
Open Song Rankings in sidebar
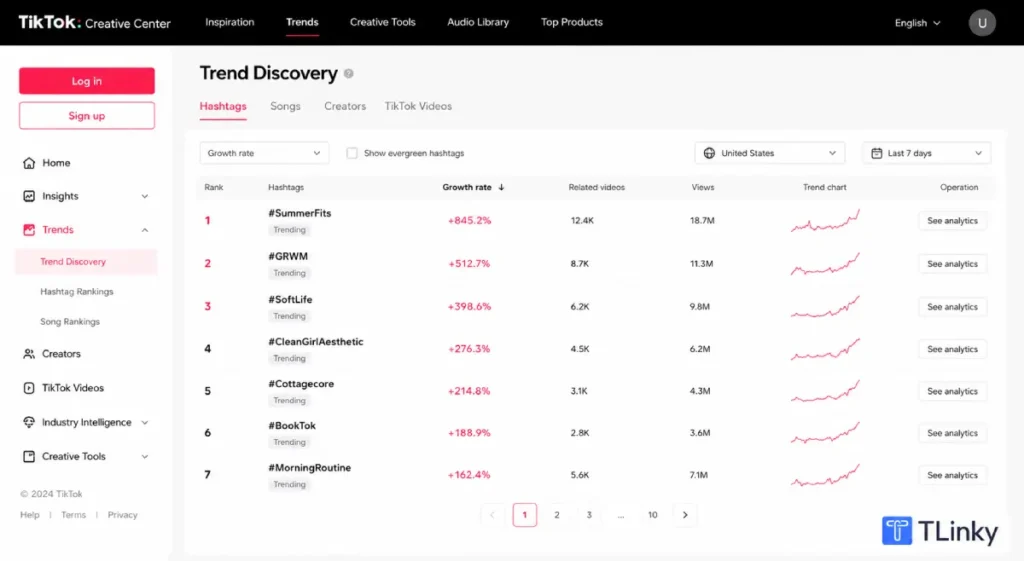pos(70,322)
